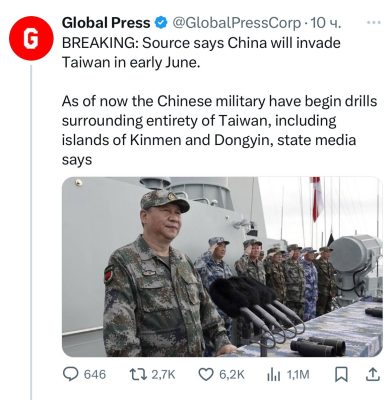Open the three-dot more options menu
This screenshot has height=400, width=392.
pyautogui.click(x=374, y=22)
